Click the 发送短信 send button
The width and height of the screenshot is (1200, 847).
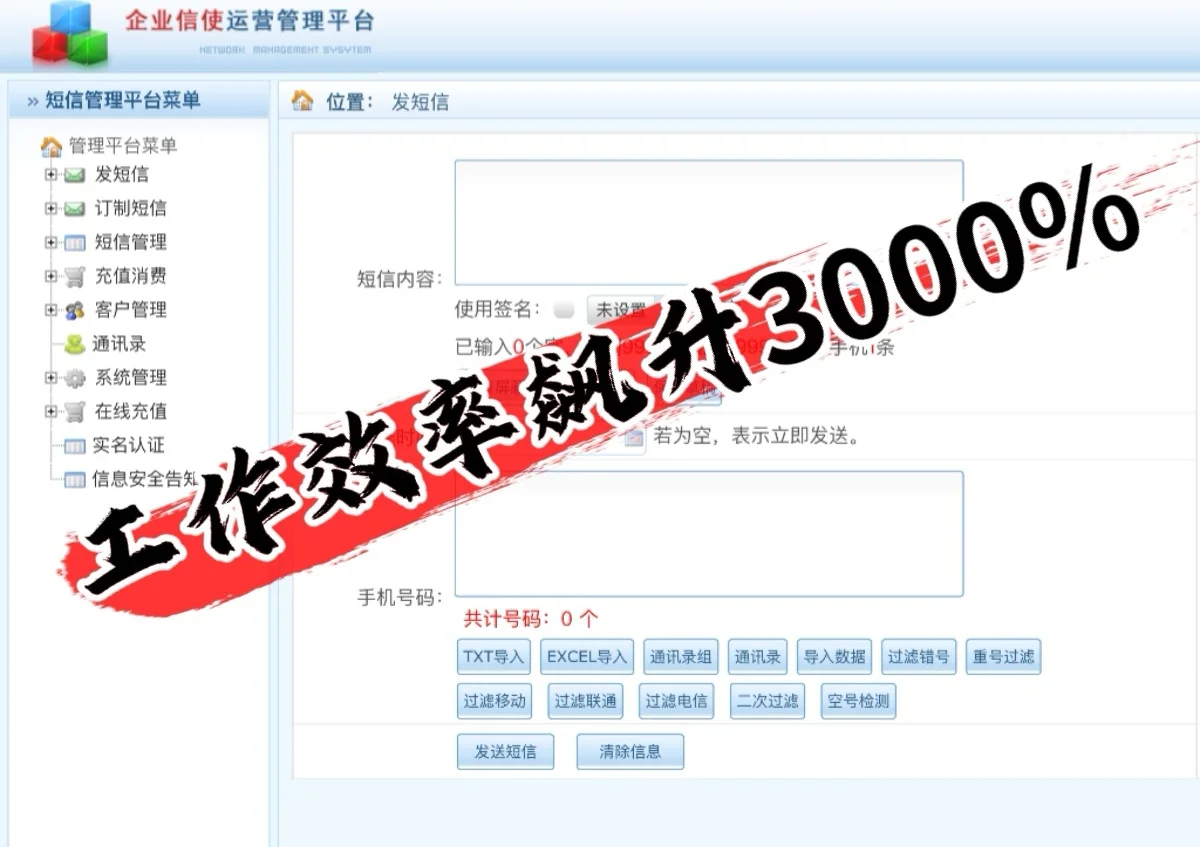click(x=505, y=752)
